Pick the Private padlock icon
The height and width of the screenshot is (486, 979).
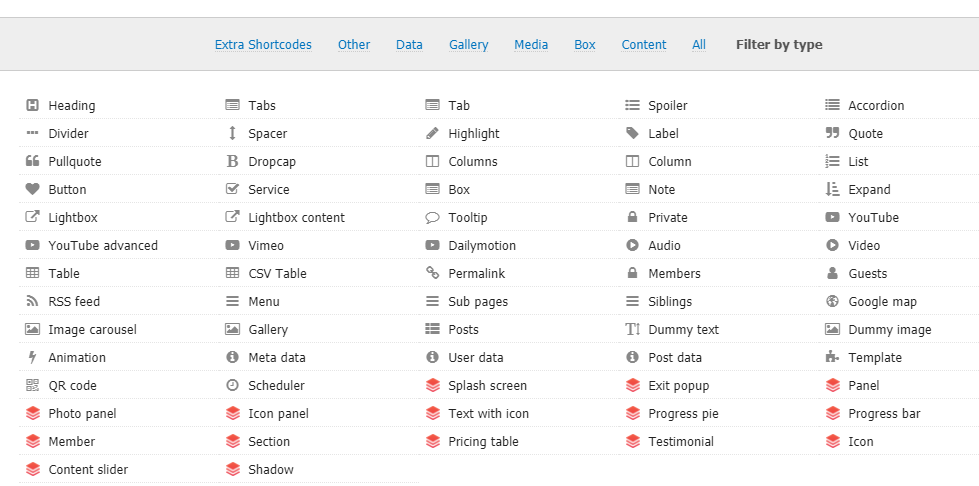tap(632, 217)
